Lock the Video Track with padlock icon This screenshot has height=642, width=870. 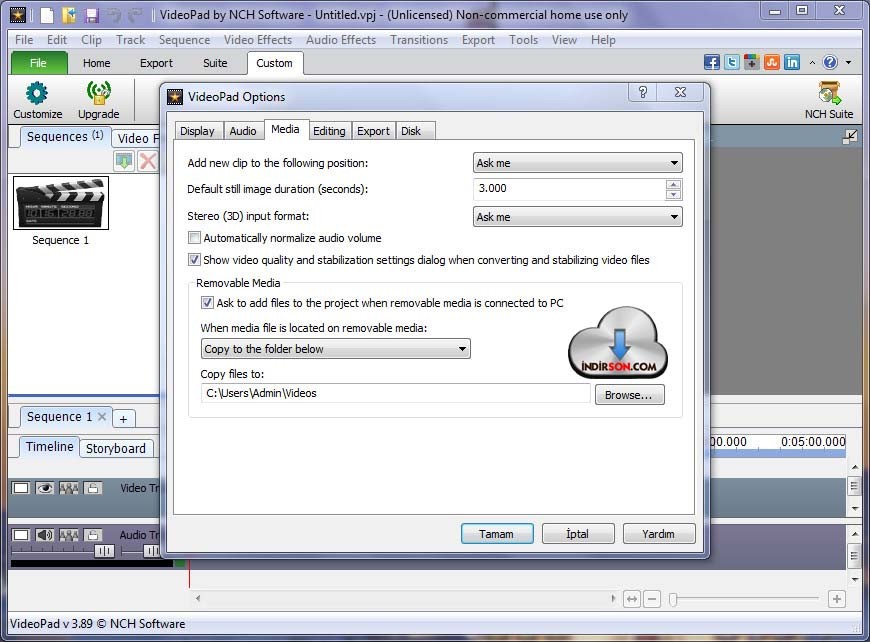coord(93,488)
